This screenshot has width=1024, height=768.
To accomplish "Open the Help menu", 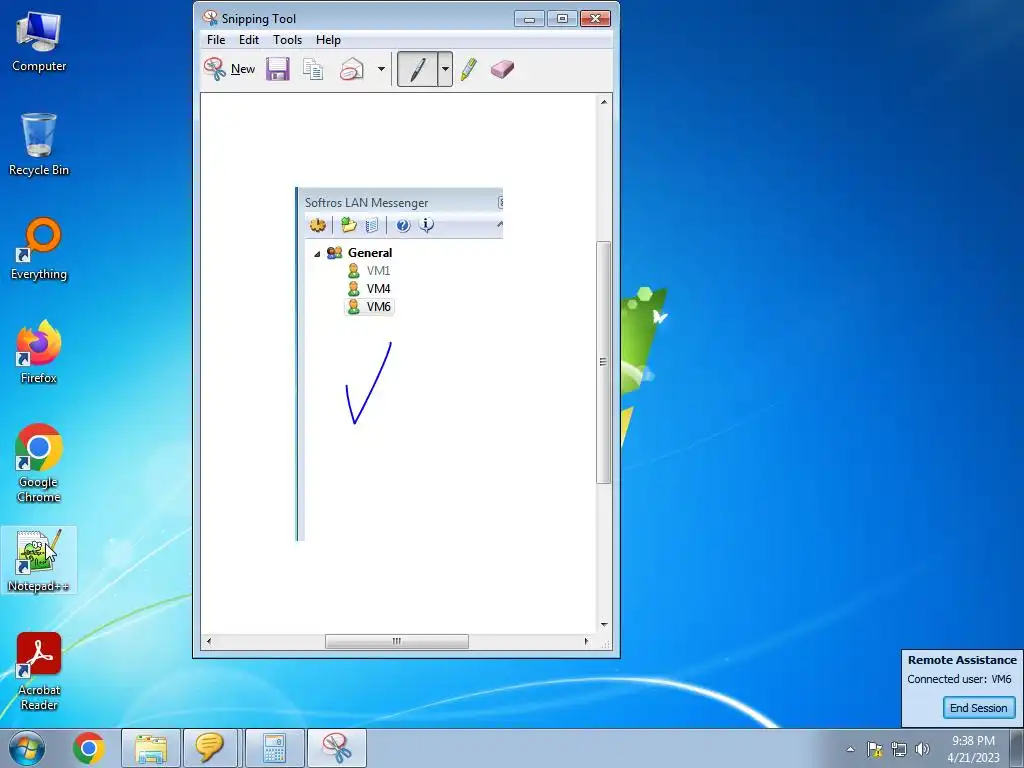I will pyautogui.click(x=328, y=40).
